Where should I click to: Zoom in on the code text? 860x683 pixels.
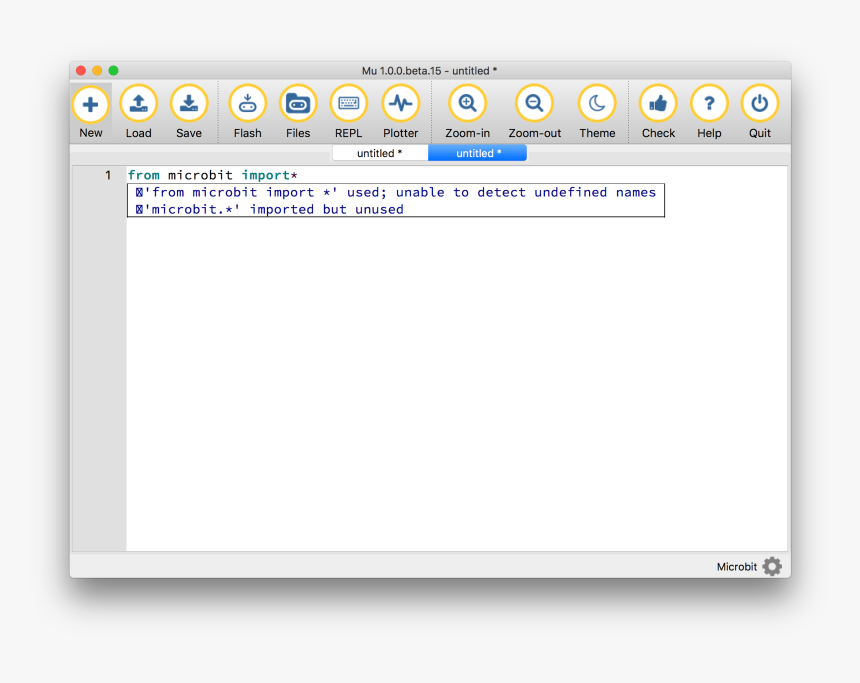pos(467,110)
